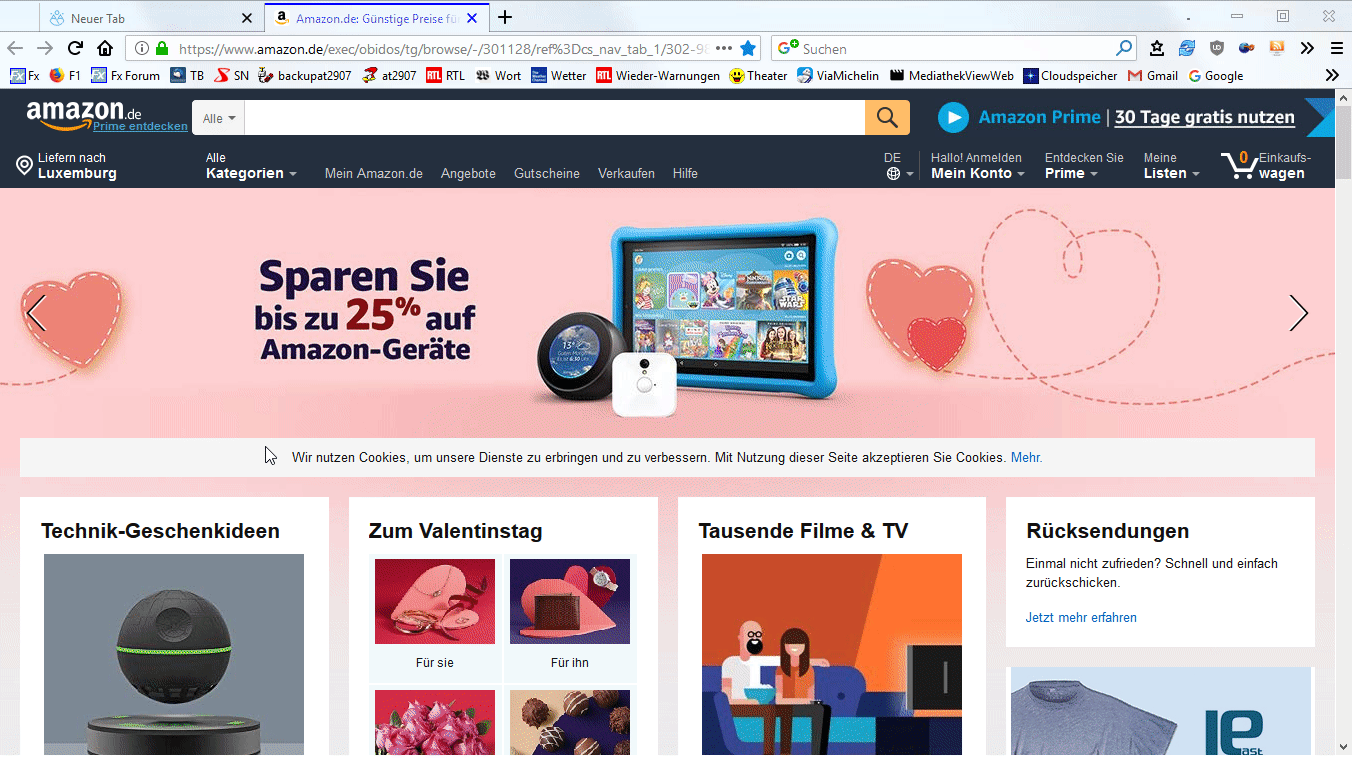
Task: Switch to the Neuer Tab tab
Action: tap(150, 18)
